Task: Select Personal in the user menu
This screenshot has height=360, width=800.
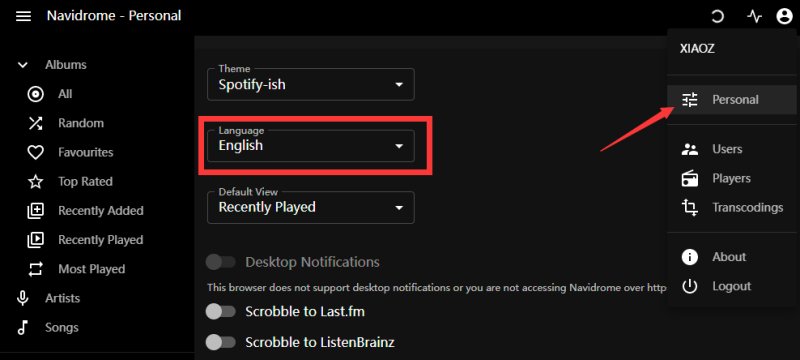Action: [x=732, y=99]
